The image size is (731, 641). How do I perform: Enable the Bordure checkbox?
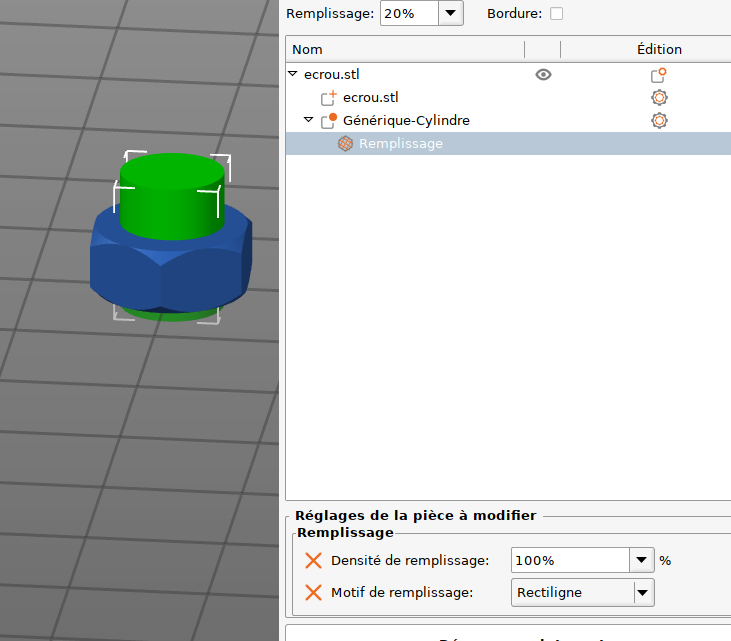coord(556,14)
